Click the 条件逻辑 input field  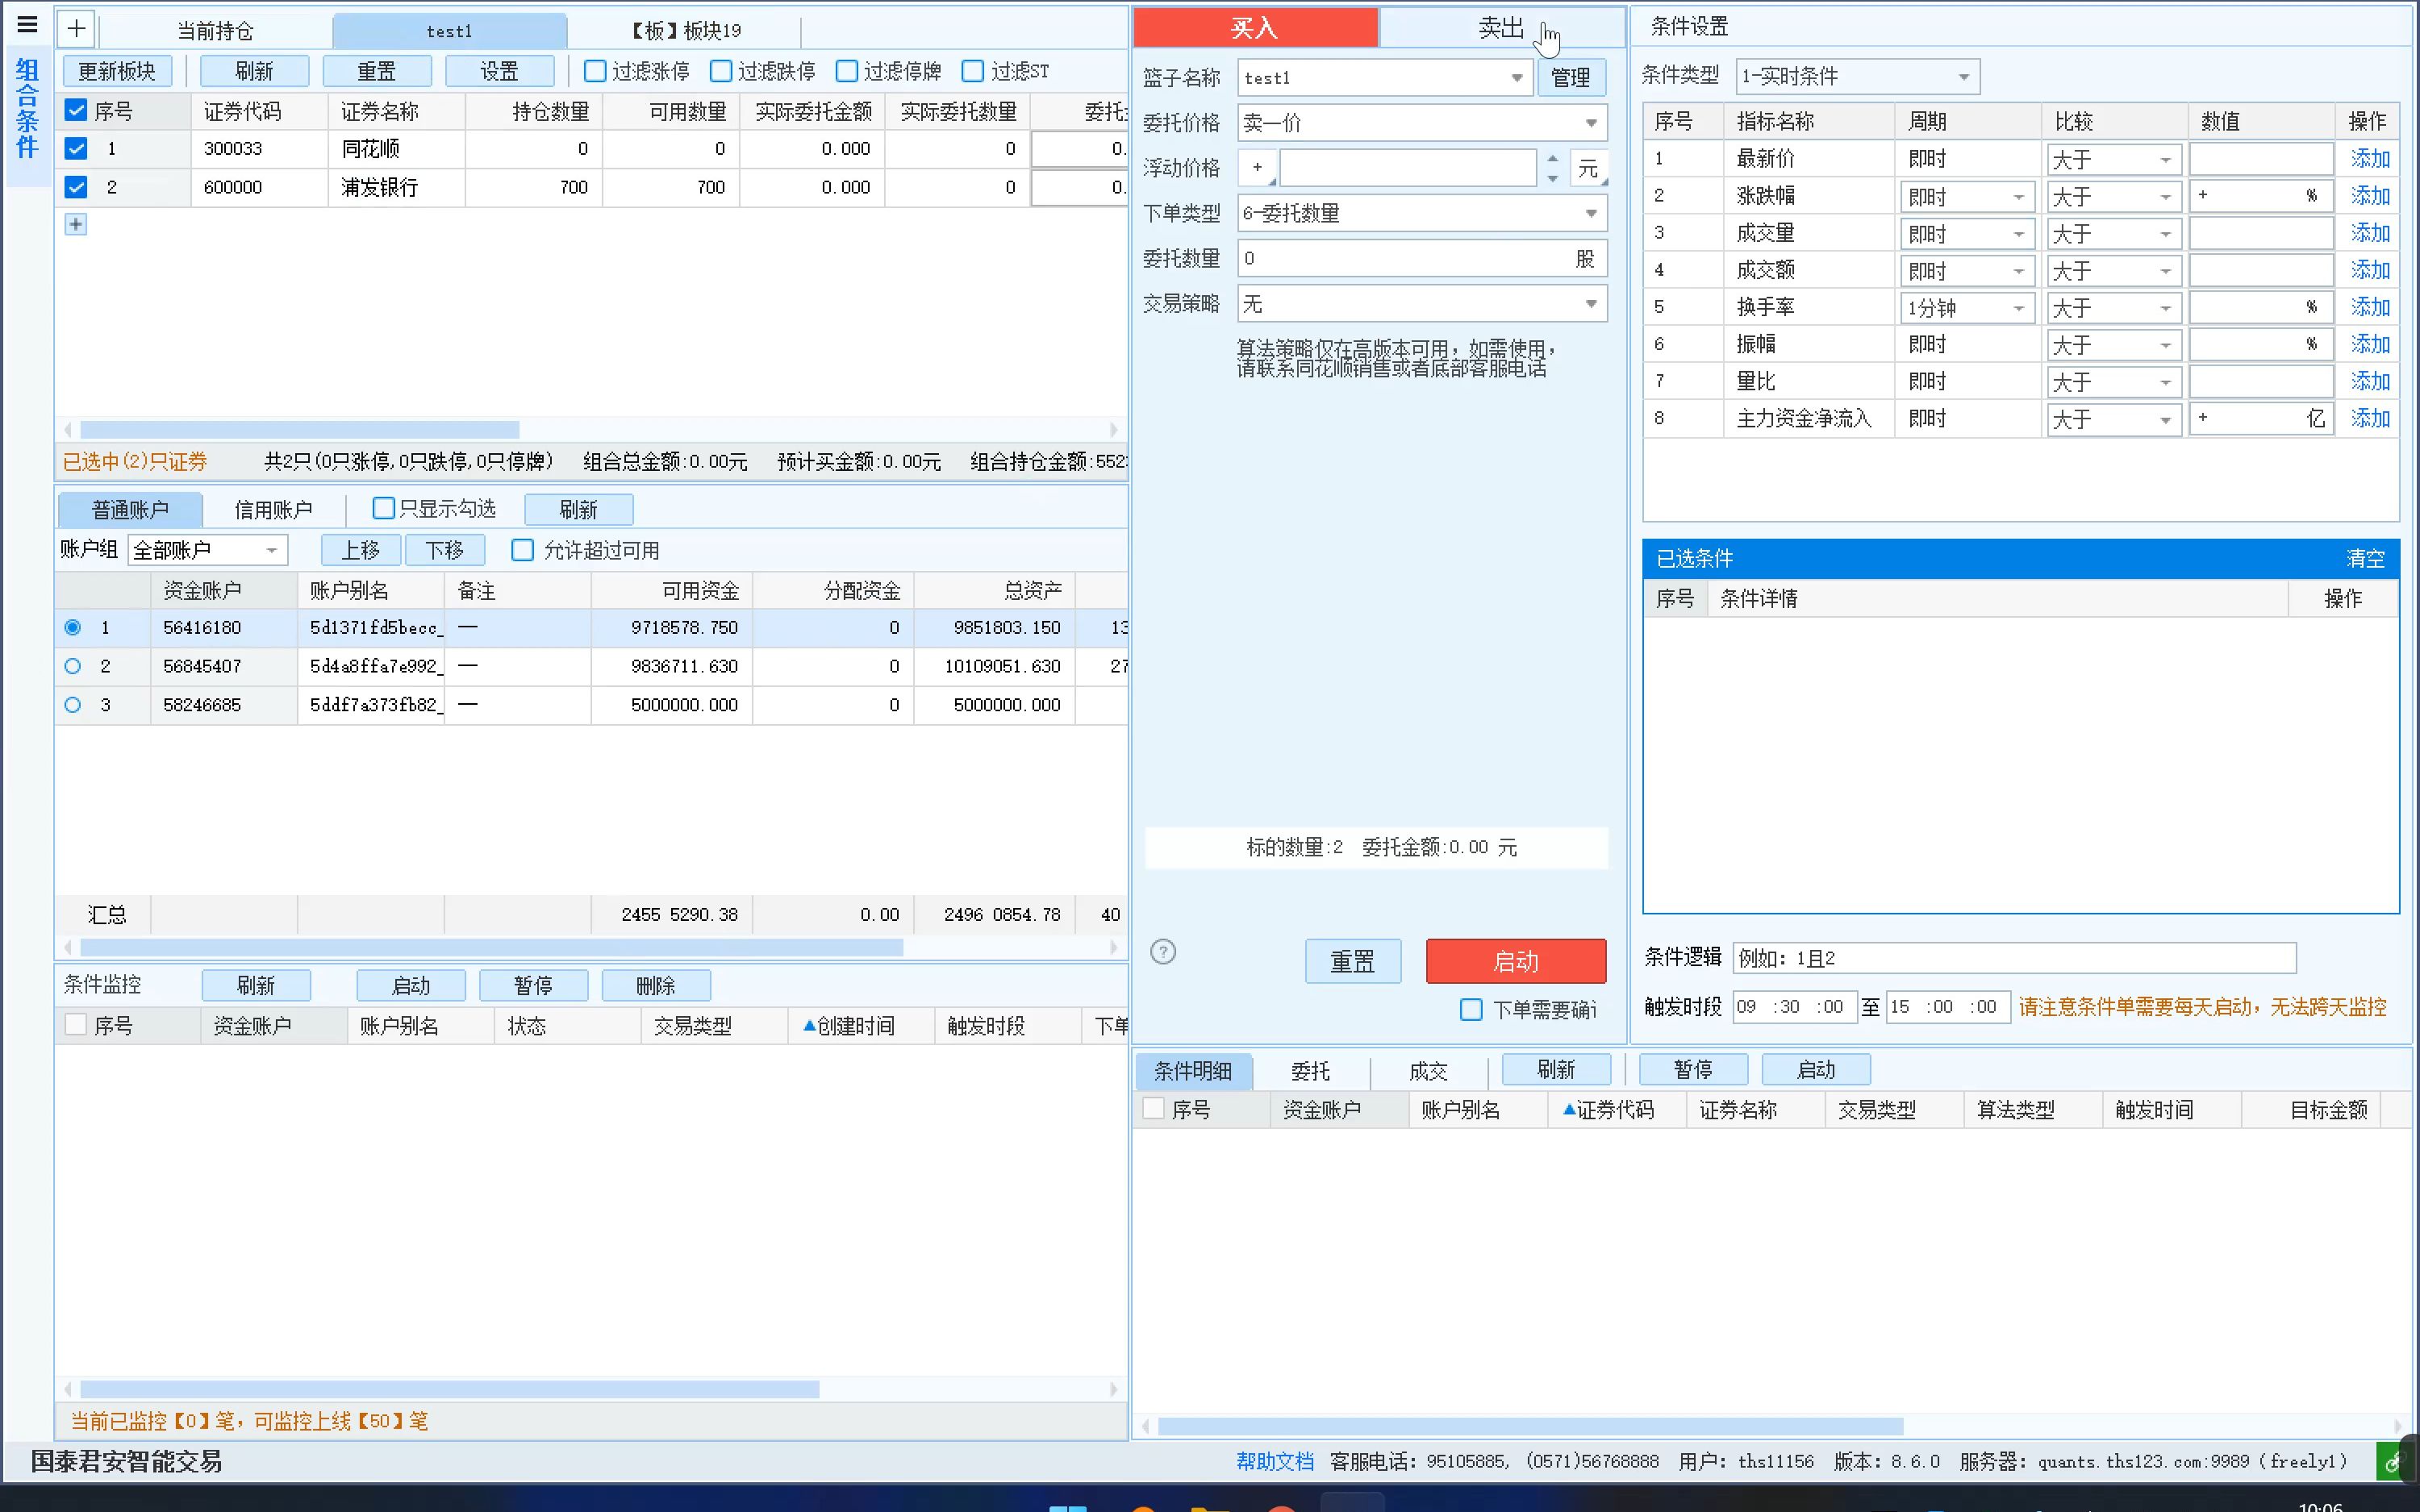point(2014,958)
